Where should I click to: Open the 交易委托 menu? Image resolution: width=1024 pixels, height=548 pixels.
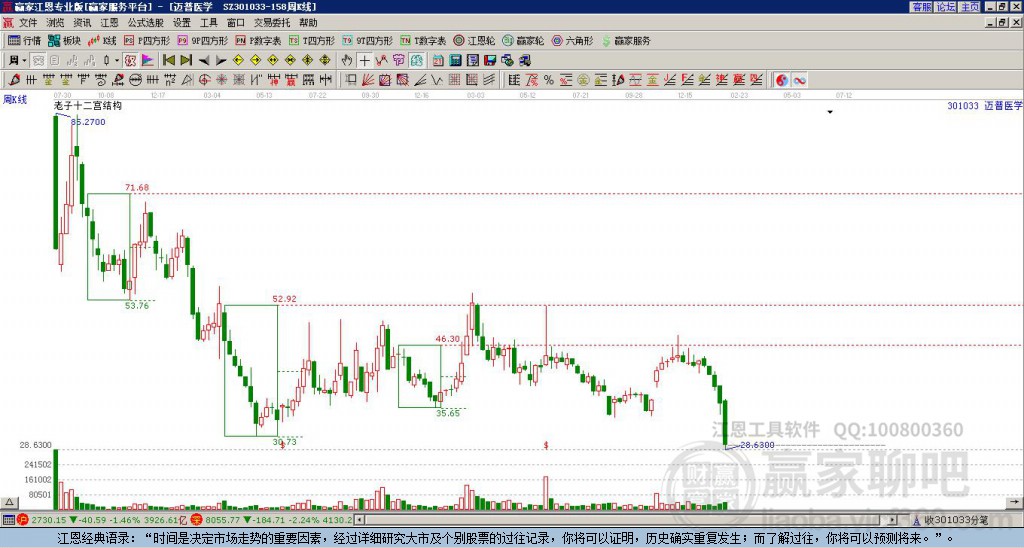[272, 23]
